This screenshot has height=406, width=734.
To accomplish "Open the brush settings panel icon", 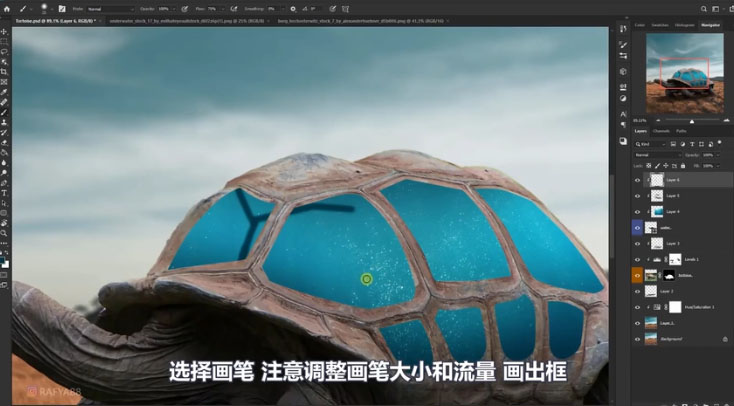I will tap(60, 8).
